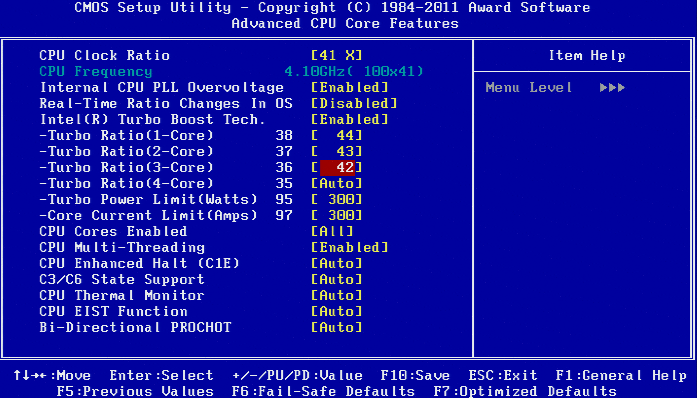Open CPU EIST Function option

tap(336, 312)
